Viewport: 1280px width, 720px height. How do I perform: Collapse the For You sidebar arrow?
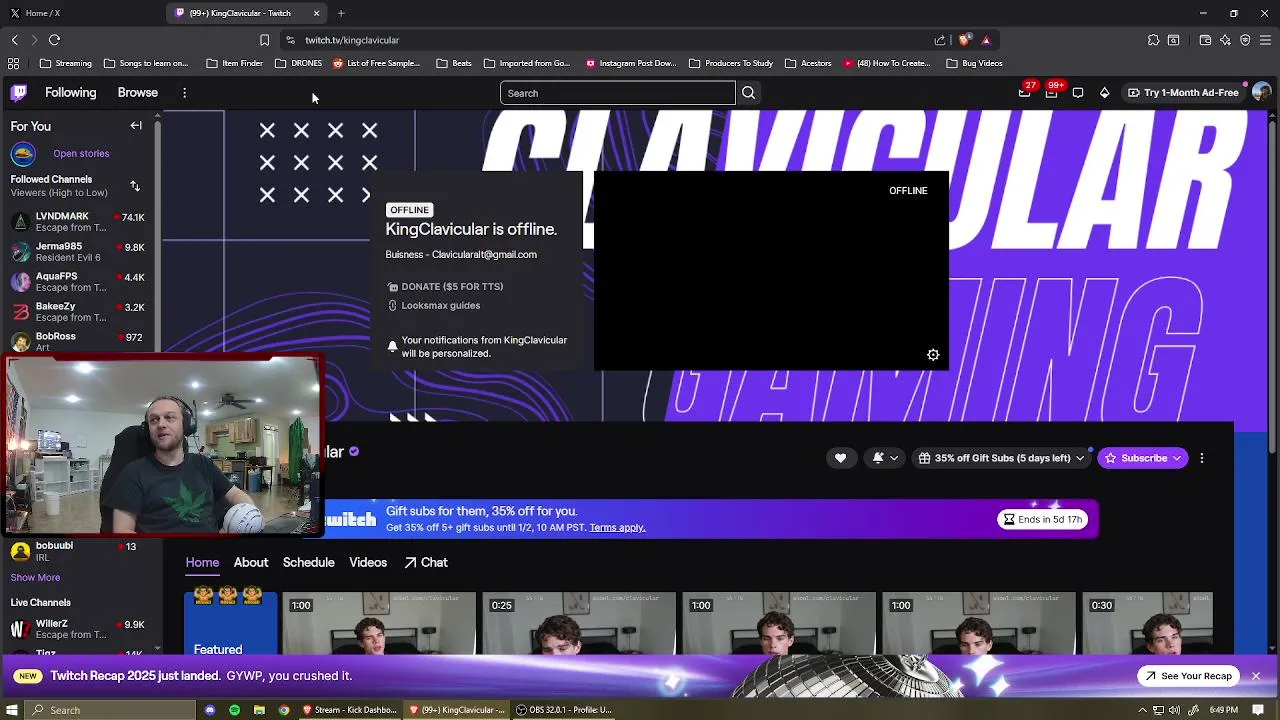[x=136, y=126]
